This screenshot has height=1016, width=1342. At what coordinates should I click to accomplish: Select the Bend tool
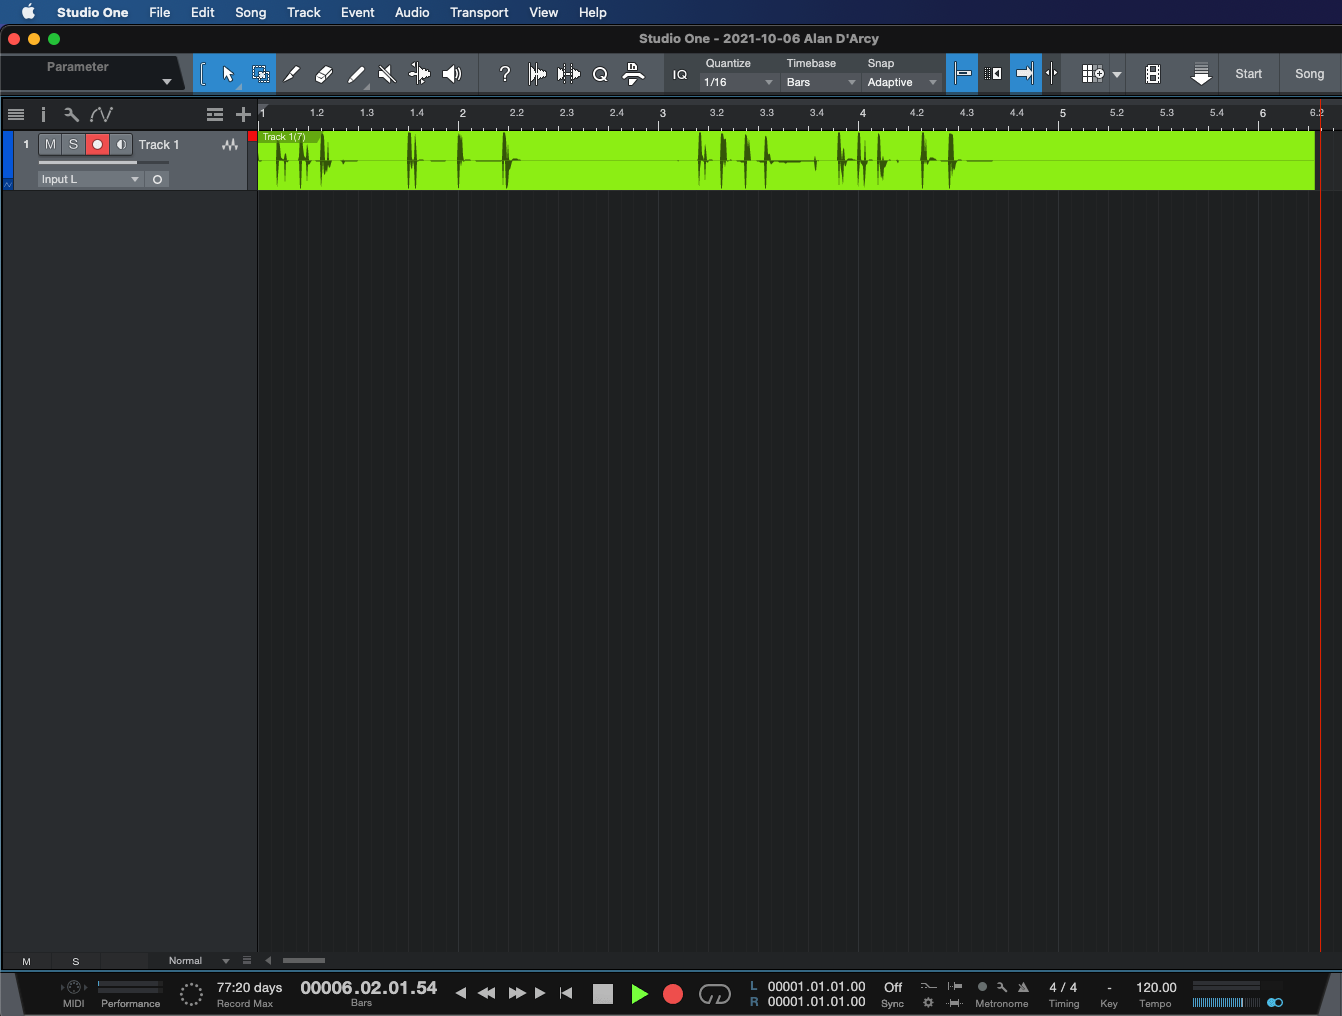pyautogui.click(x=419, y=73)
